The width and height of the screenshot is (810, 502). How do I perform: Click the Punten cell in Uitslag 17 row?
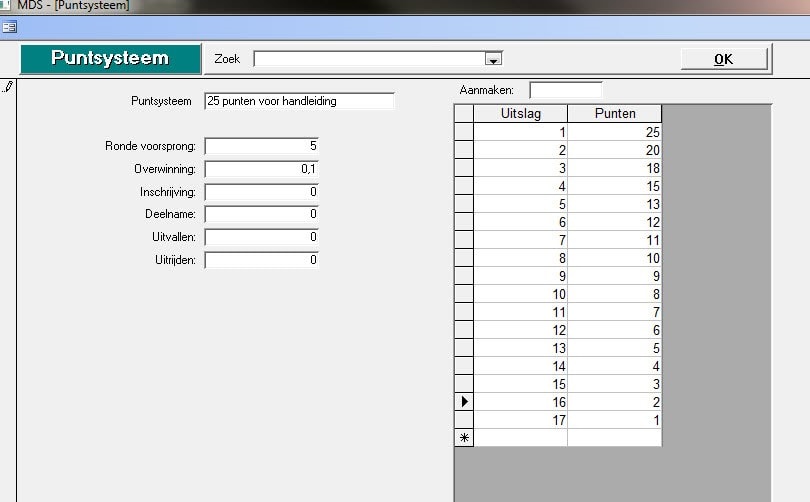pos(615,419)
